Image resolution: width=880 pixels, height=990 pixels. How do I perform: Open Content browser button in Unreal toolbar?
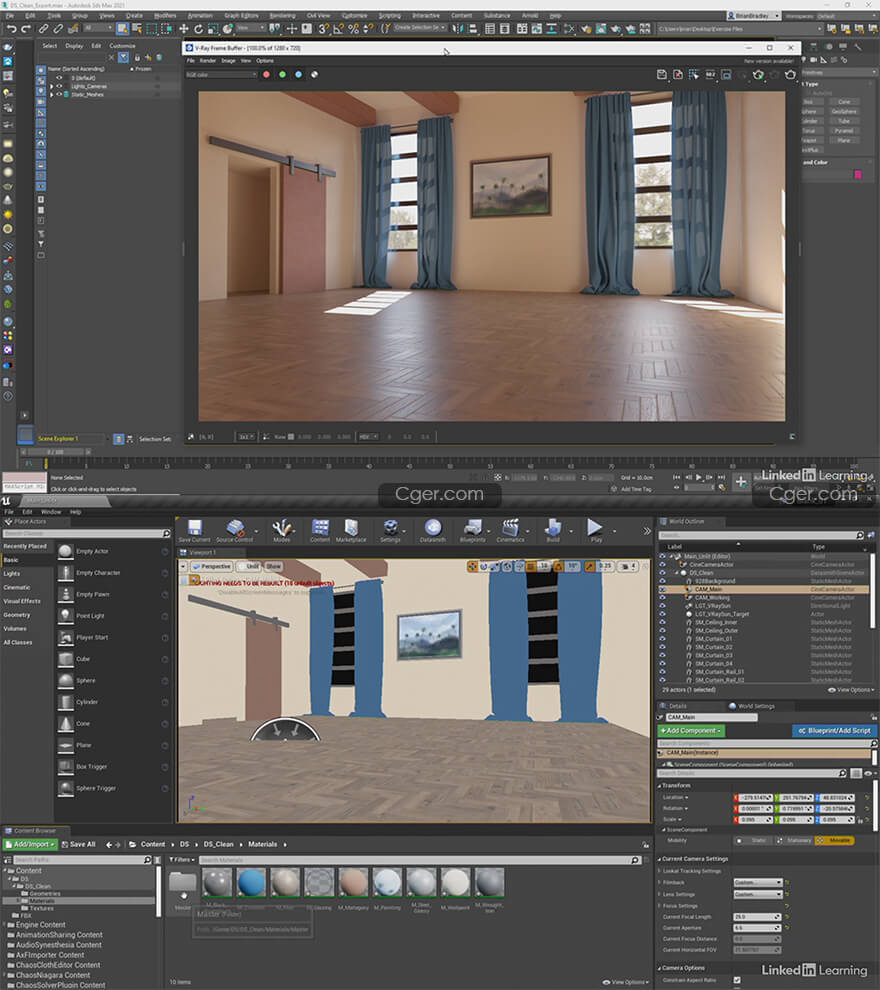[x=320, y=530]
